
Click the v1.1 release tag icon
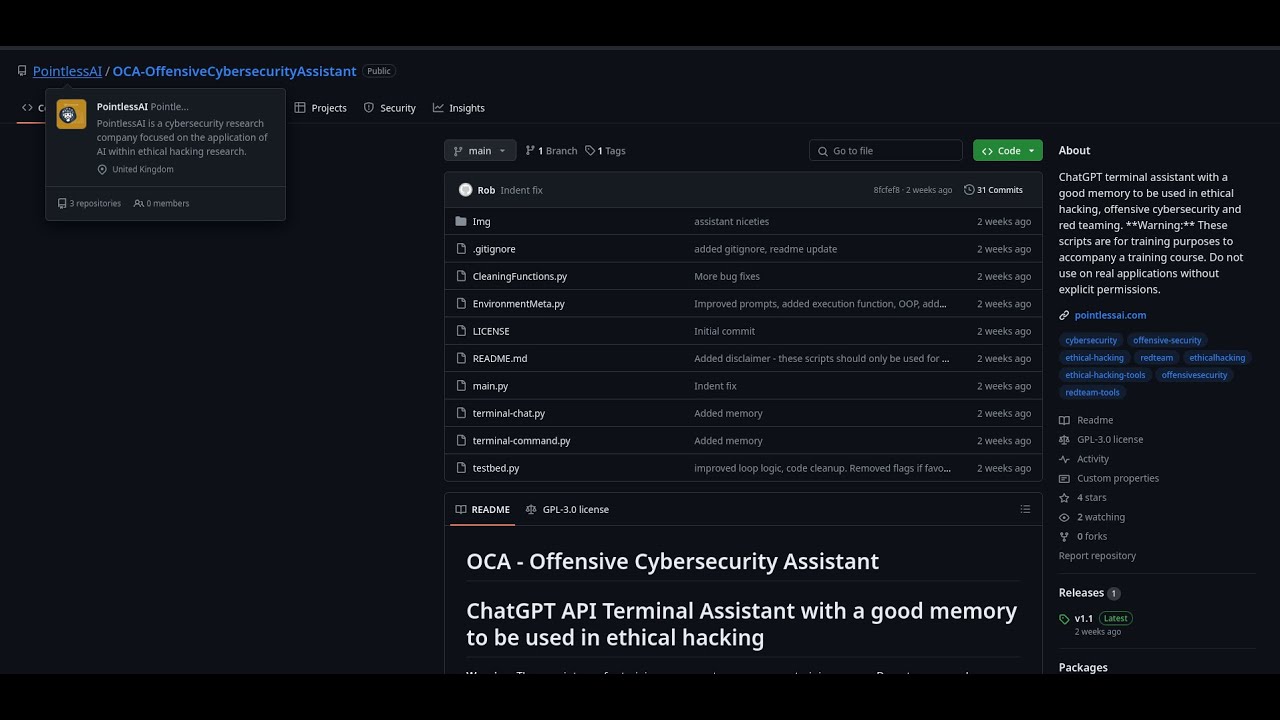pos(1064,619)
